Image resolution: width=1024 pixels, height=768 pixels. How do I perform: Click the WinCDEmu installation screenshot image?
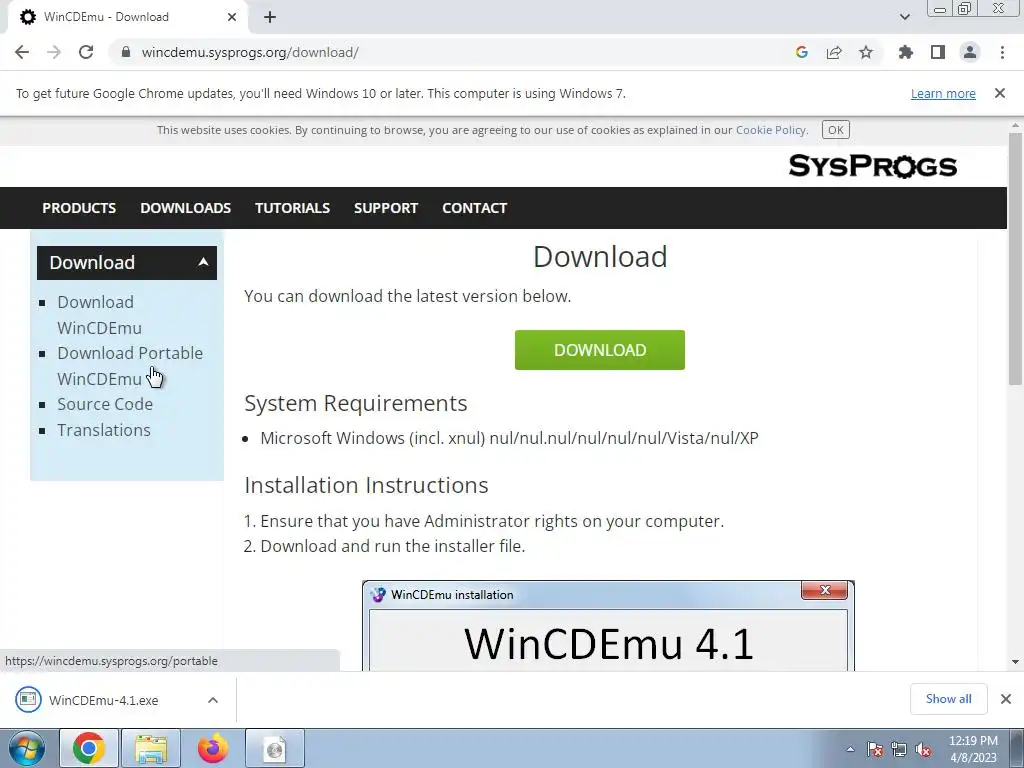(608, 626)
